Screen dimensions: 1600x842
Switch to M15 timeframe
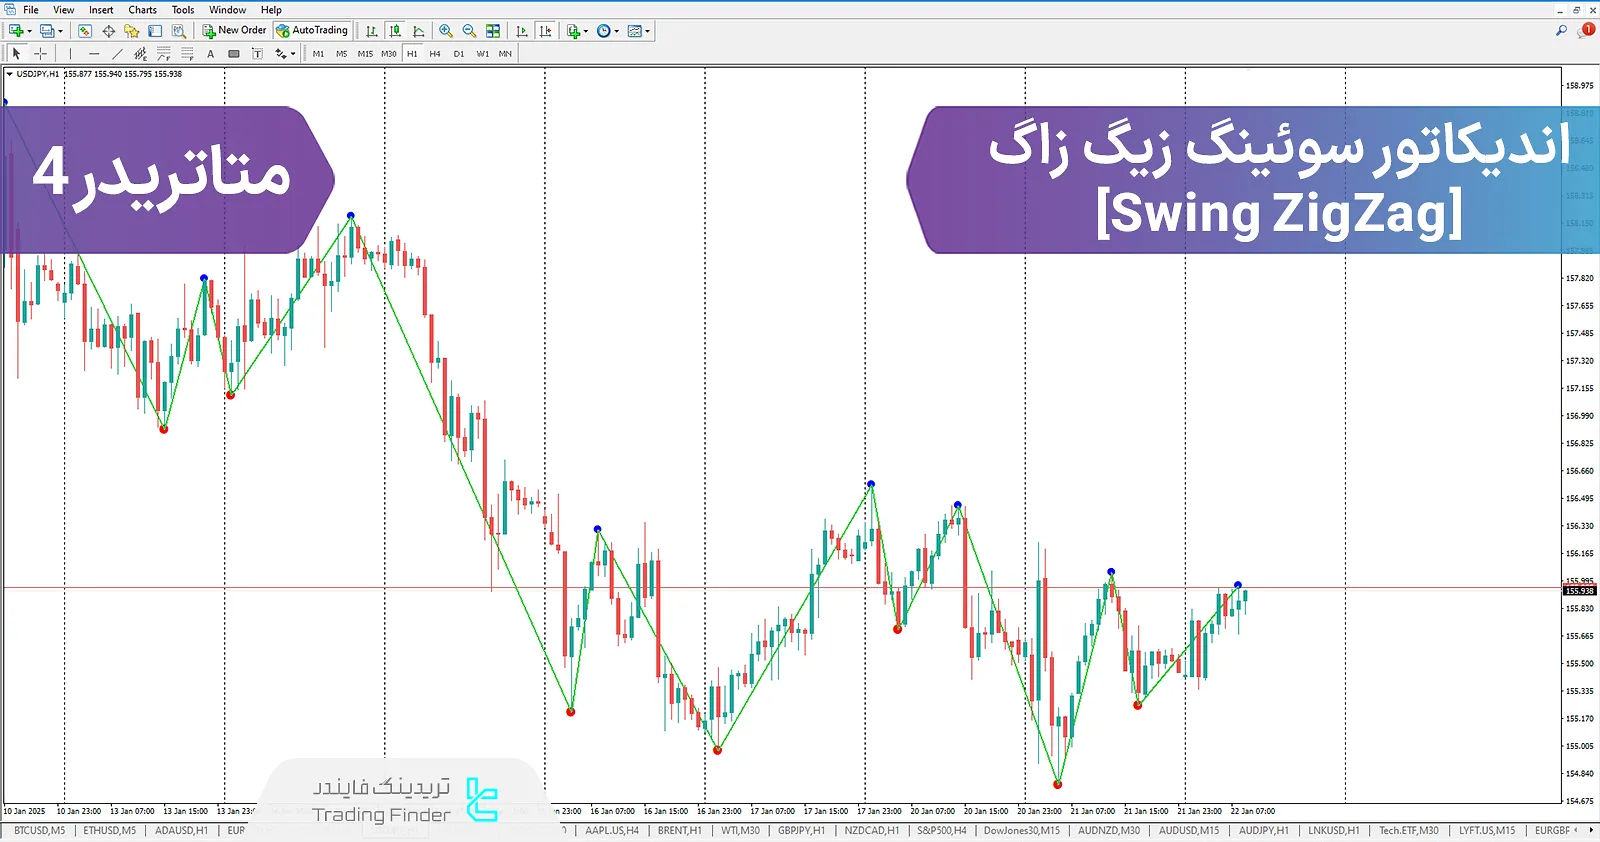(365, 54)
